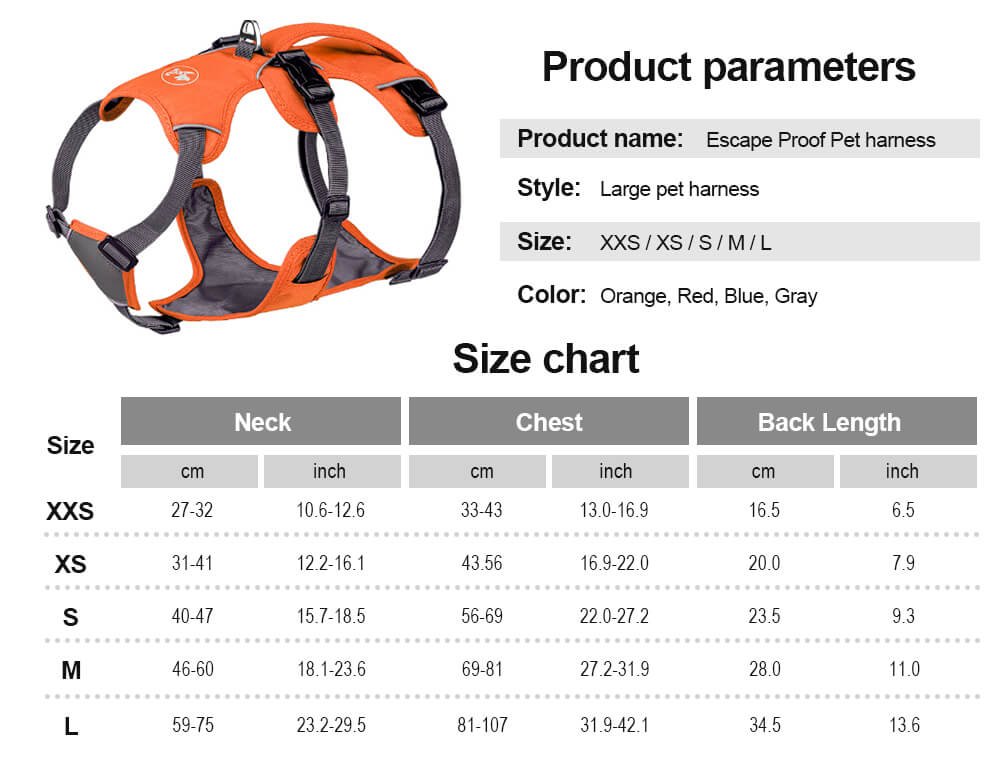1000x760 pixels.
Task: Select the Back Length column header
Action: tap(837, 421)
